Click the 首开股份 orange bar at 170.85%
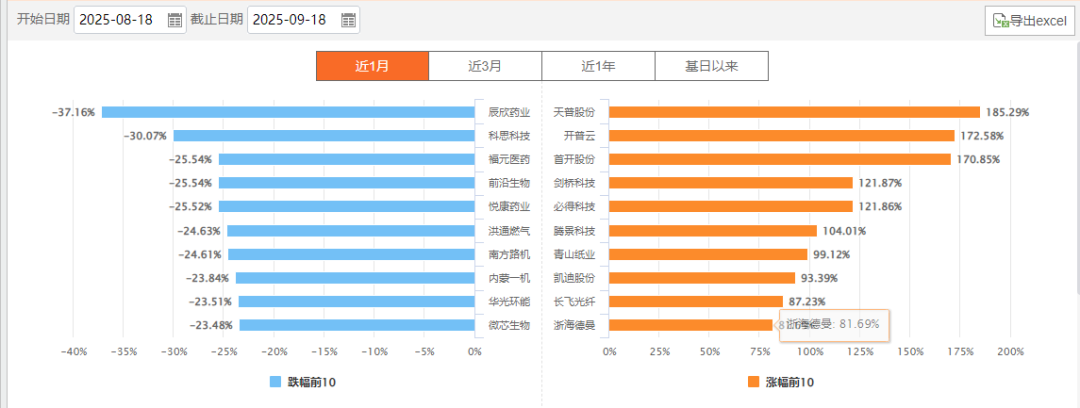Viewport: 1080px width, 408px height. 779,159
